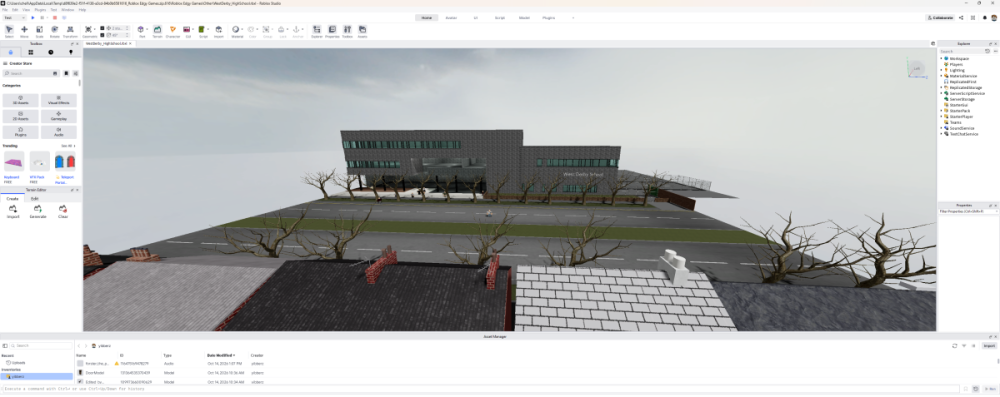Click the blue Play test button

(33, 18)
